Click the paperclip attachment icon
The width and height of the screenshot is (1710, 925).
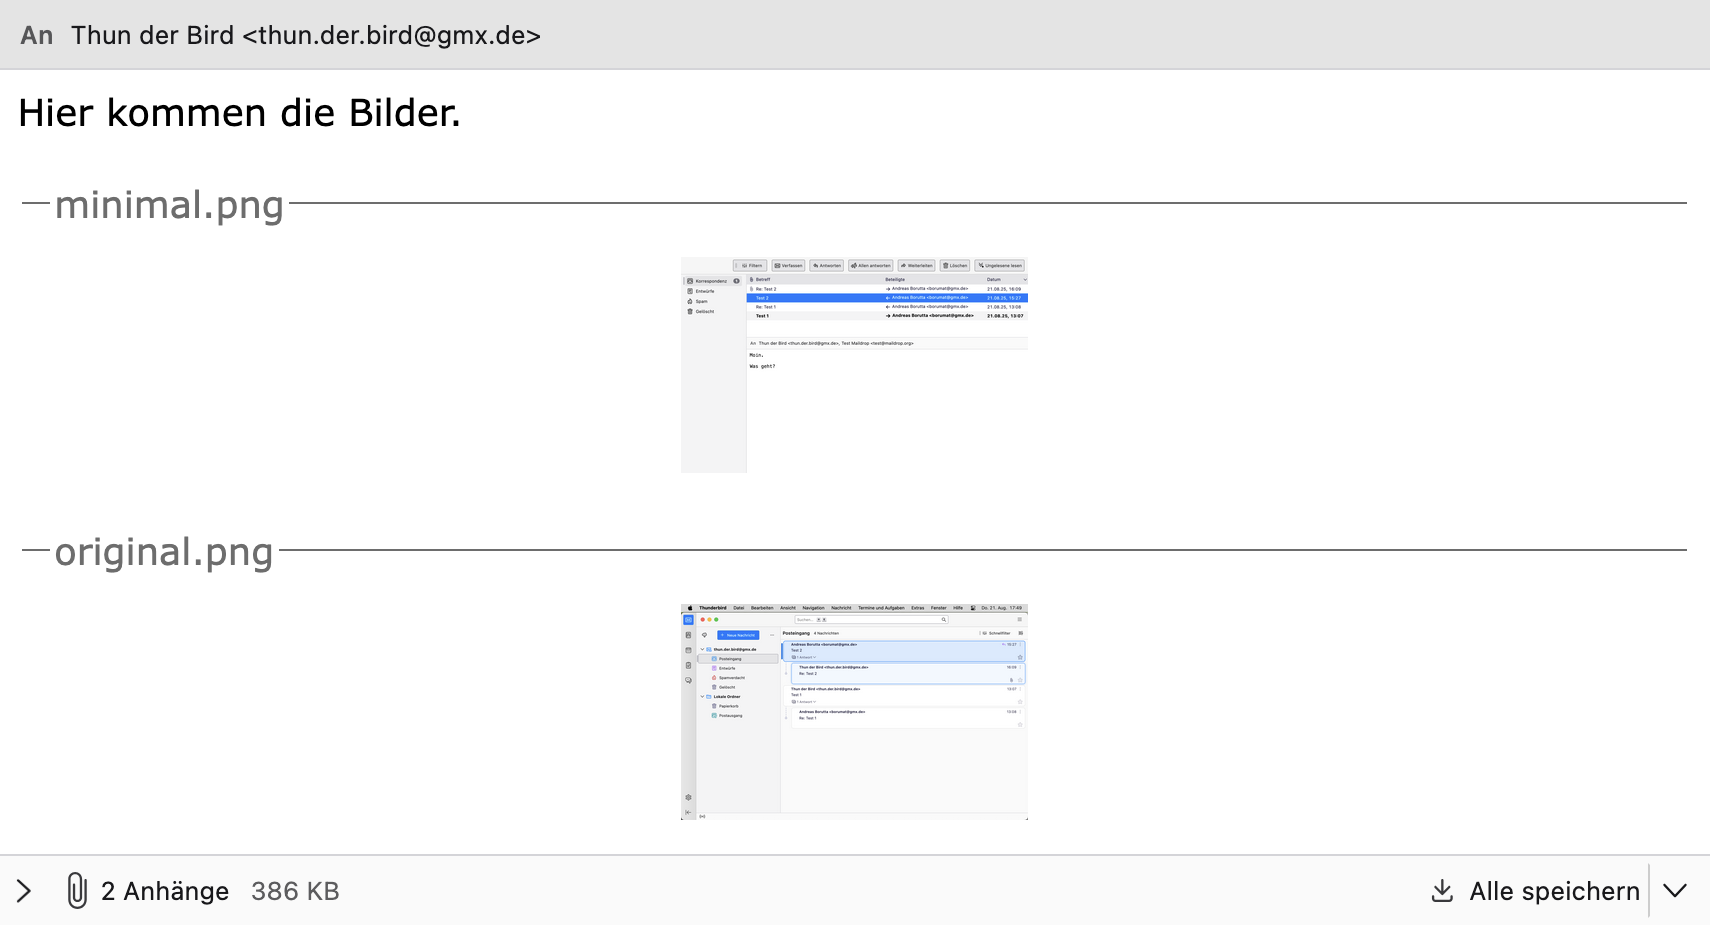coord(77,890)
